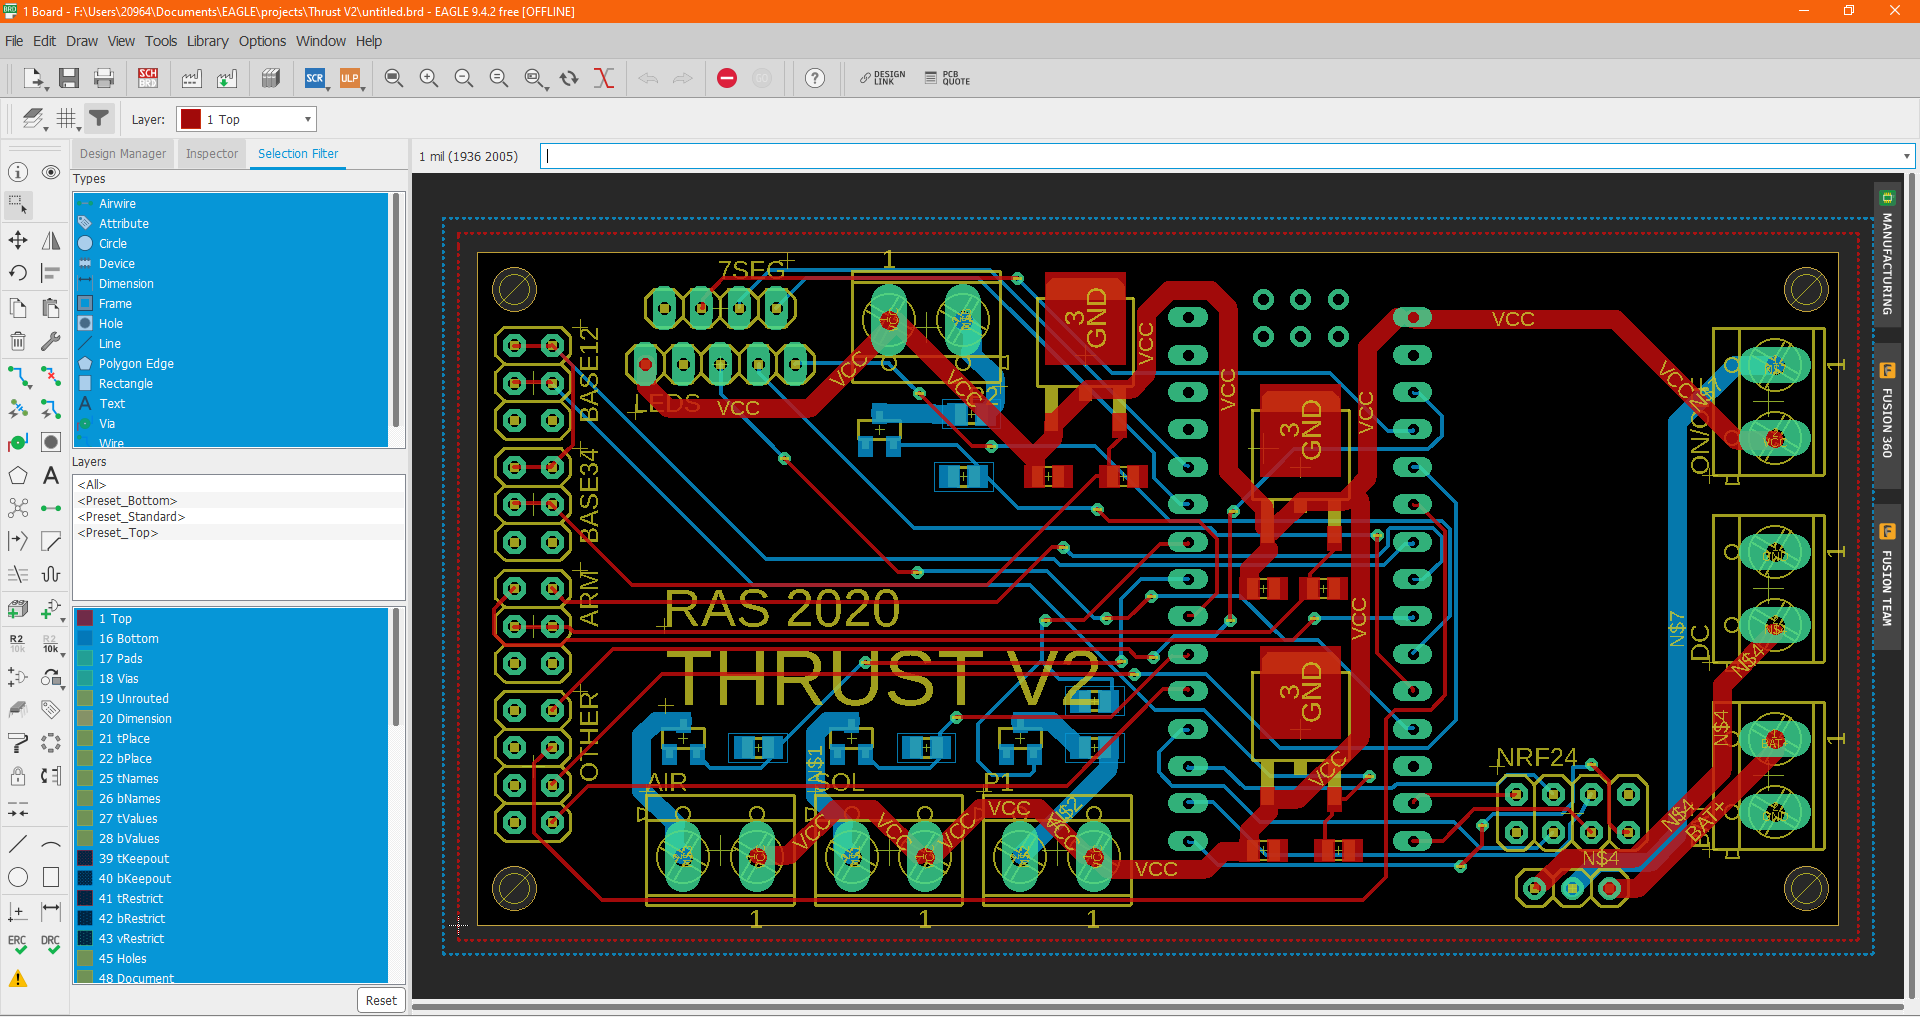Screen dimensions: 1920x1017
Task: Select the Text tool
Action: [51, 476]
